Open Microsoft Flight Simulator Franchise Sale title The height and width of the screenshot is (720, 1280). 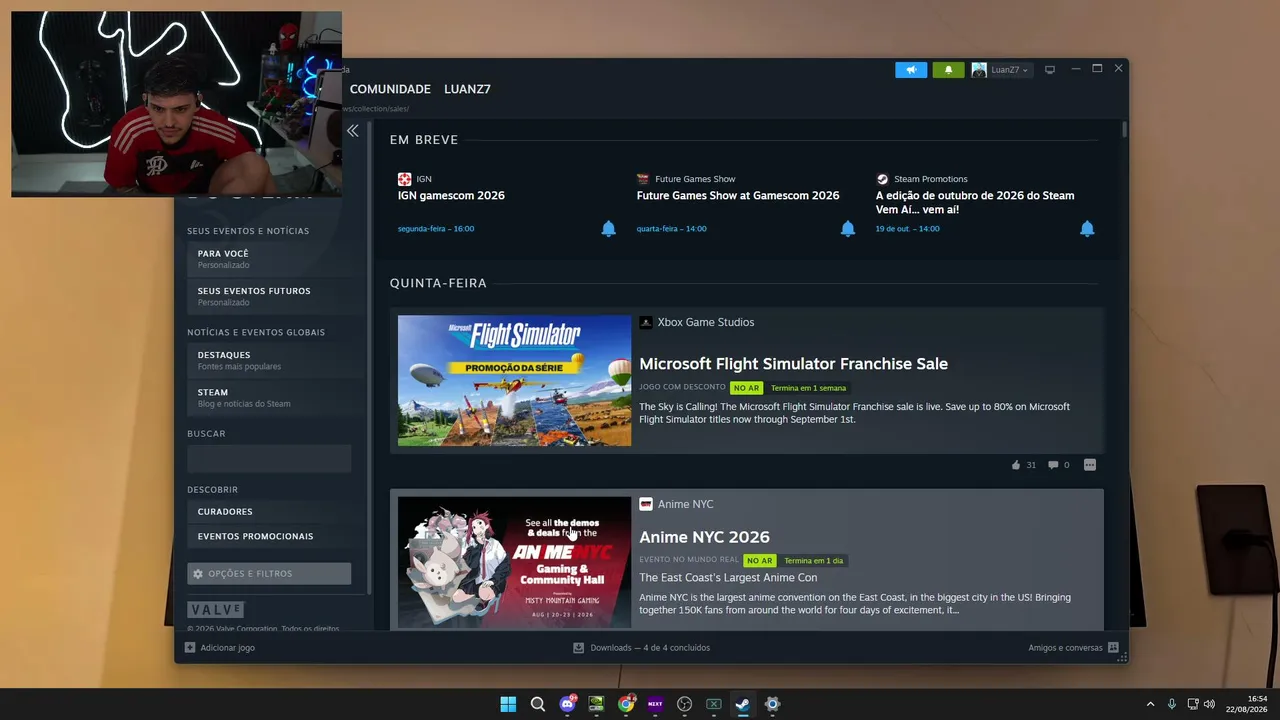coord(793,364)
